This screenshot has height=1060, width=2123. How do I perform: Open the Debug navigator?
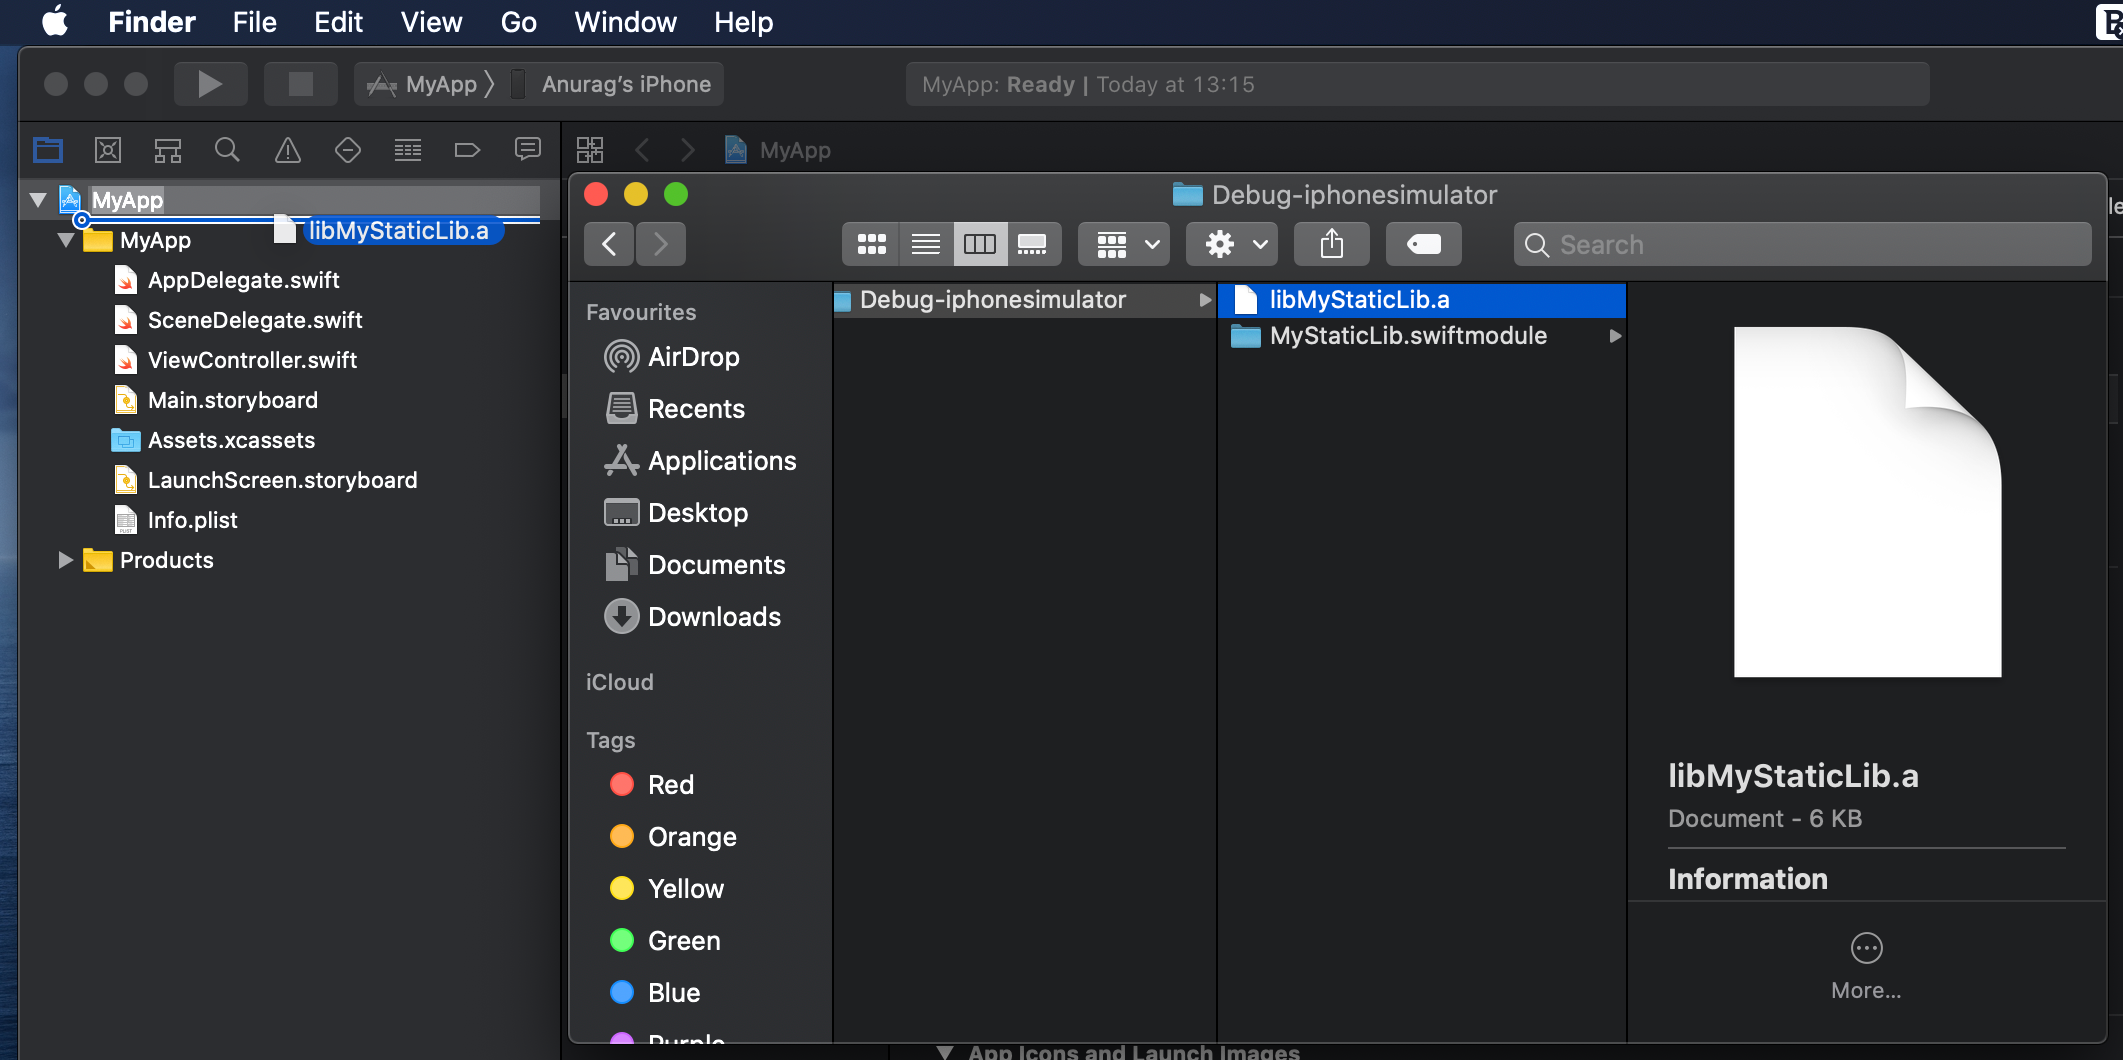tap(407, 150)
